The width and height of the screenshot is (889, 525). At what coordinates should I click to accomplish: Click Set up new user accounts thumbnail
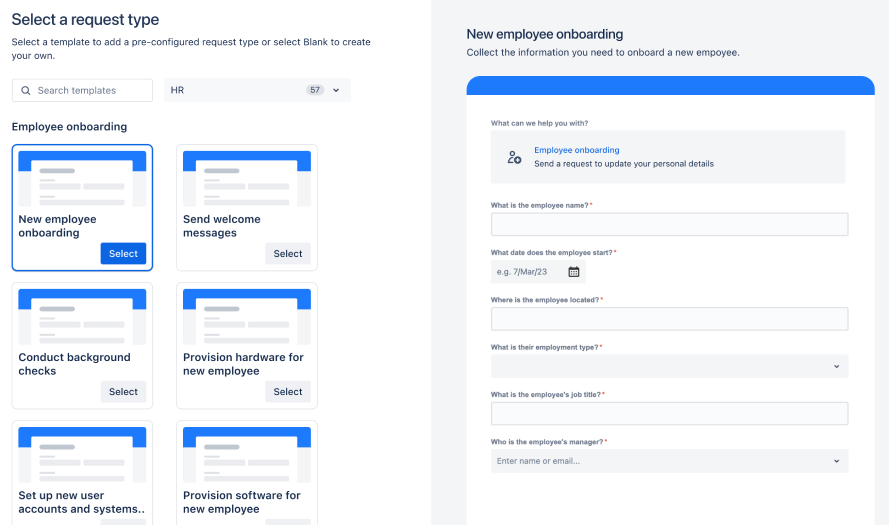pos(82,454)
